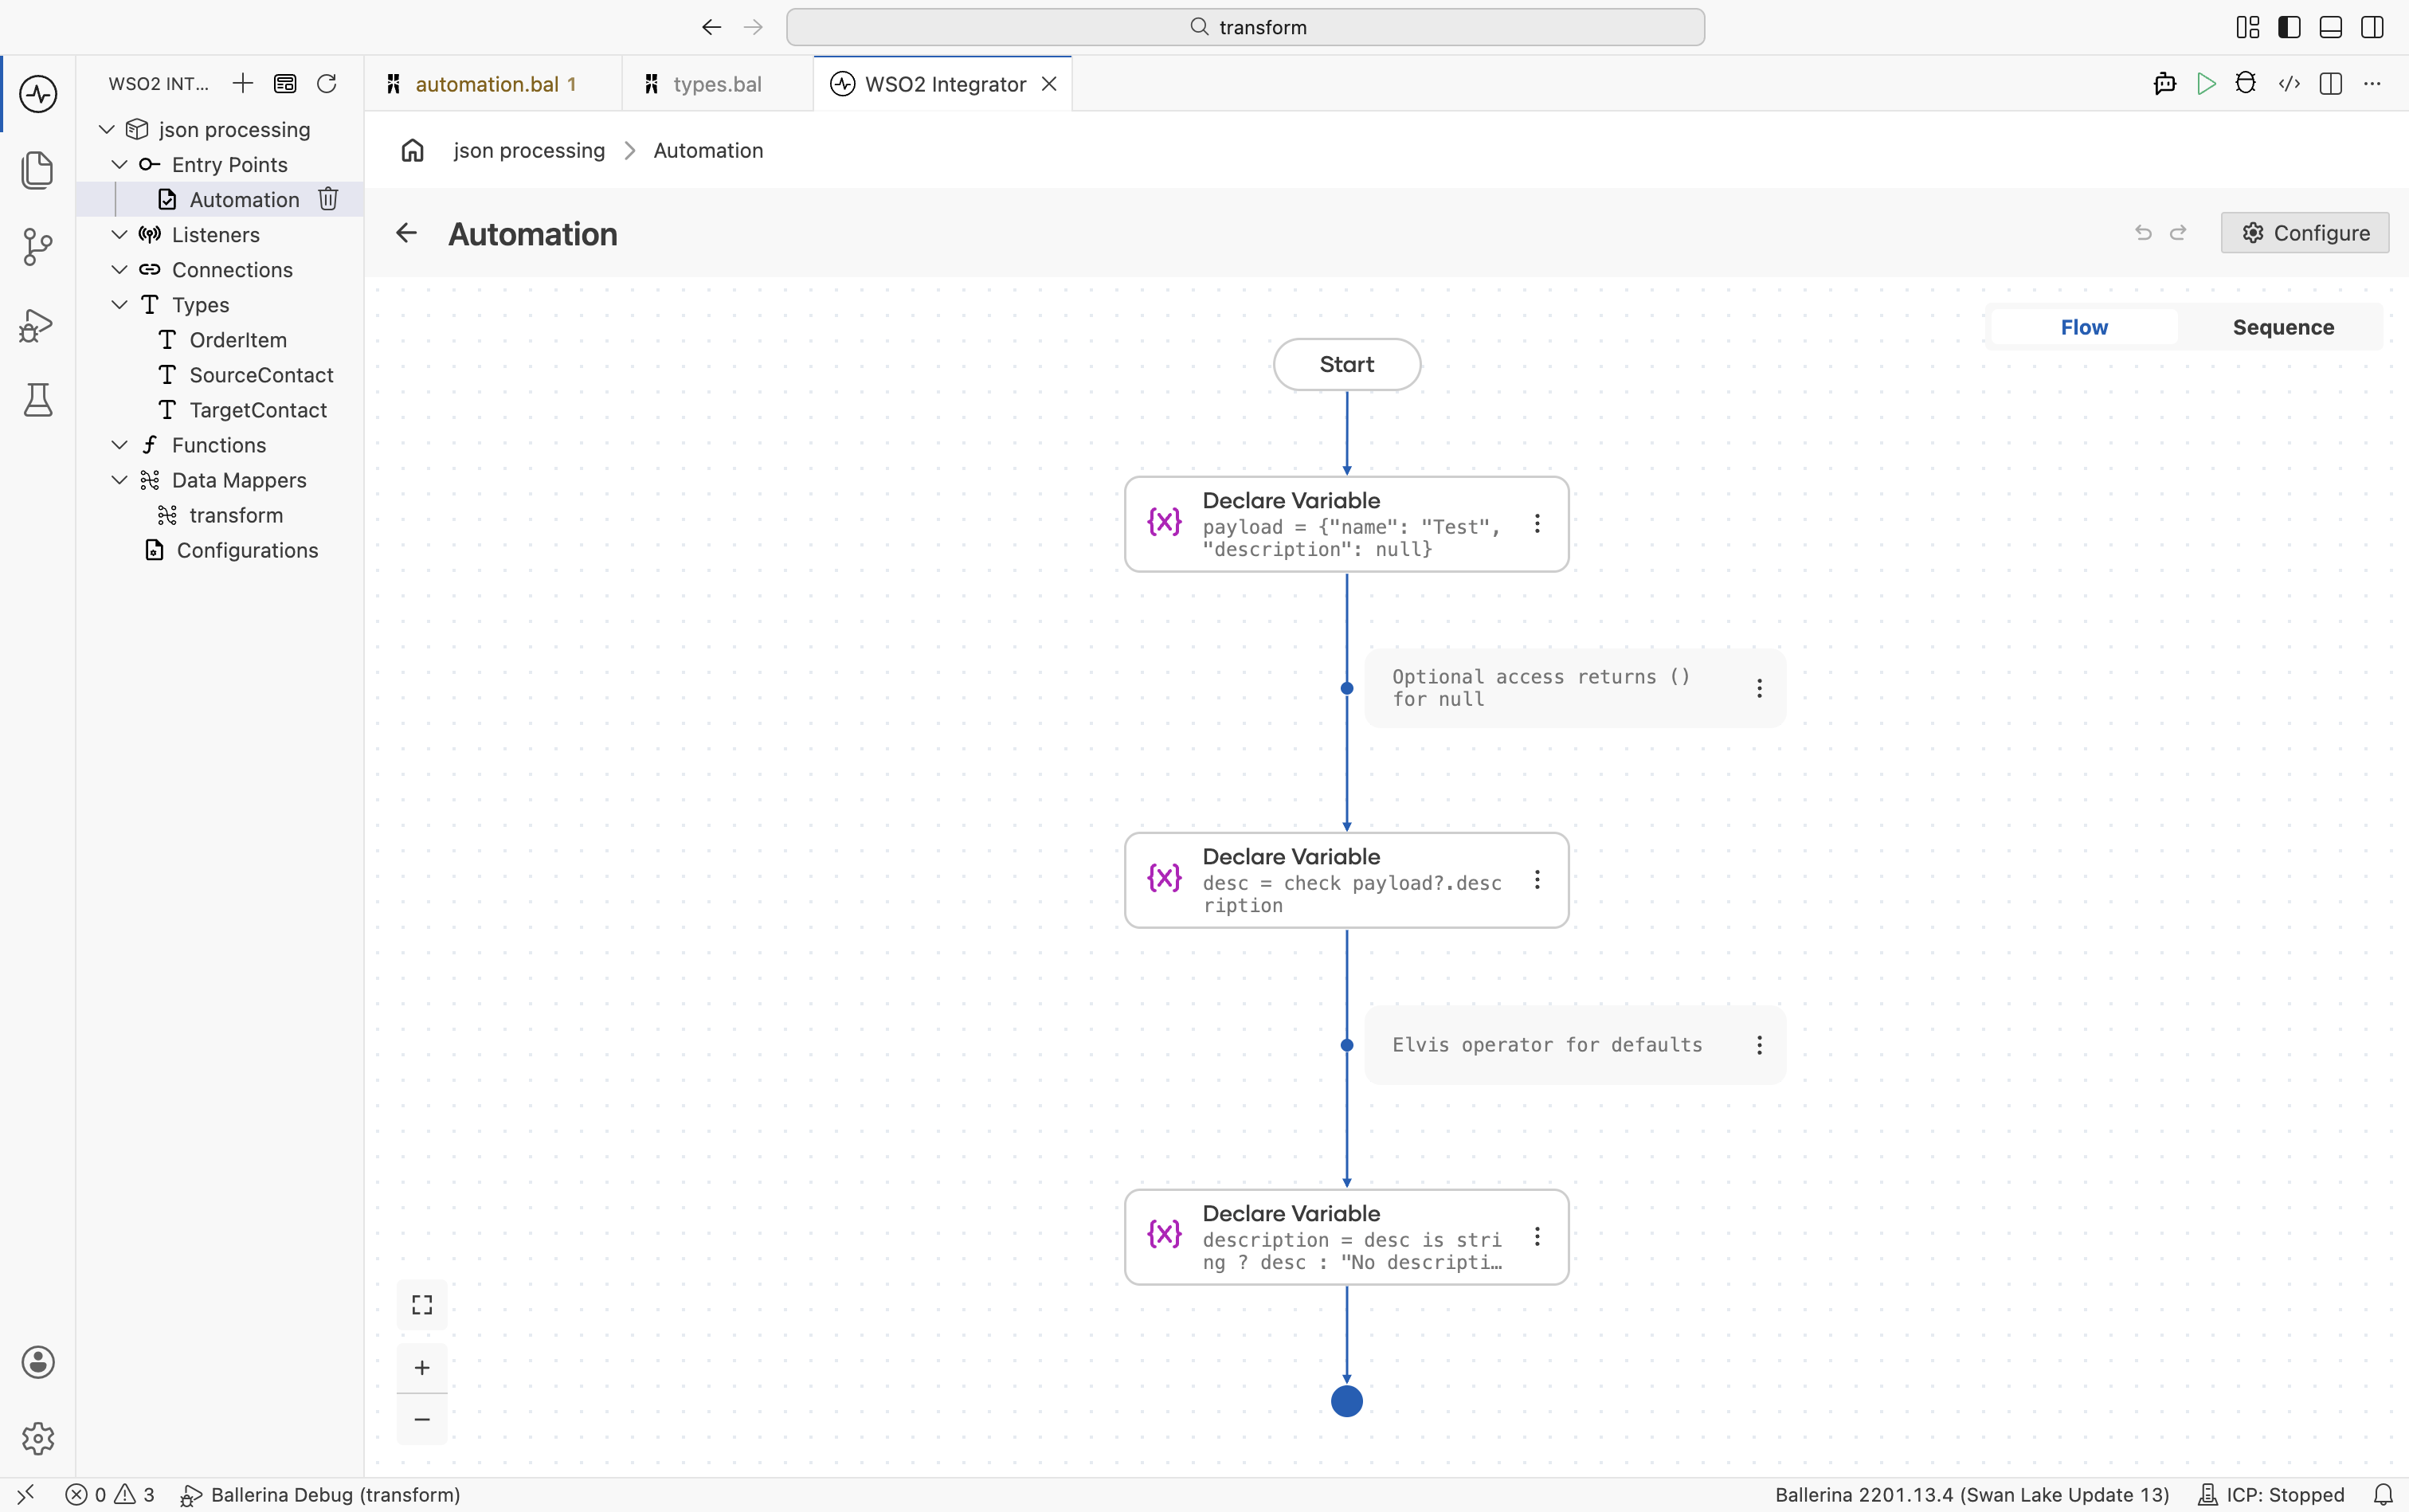Open menu for payload Declare Variable node
Viewport: 2409px width, 1512px height.
coord(1537,523)
